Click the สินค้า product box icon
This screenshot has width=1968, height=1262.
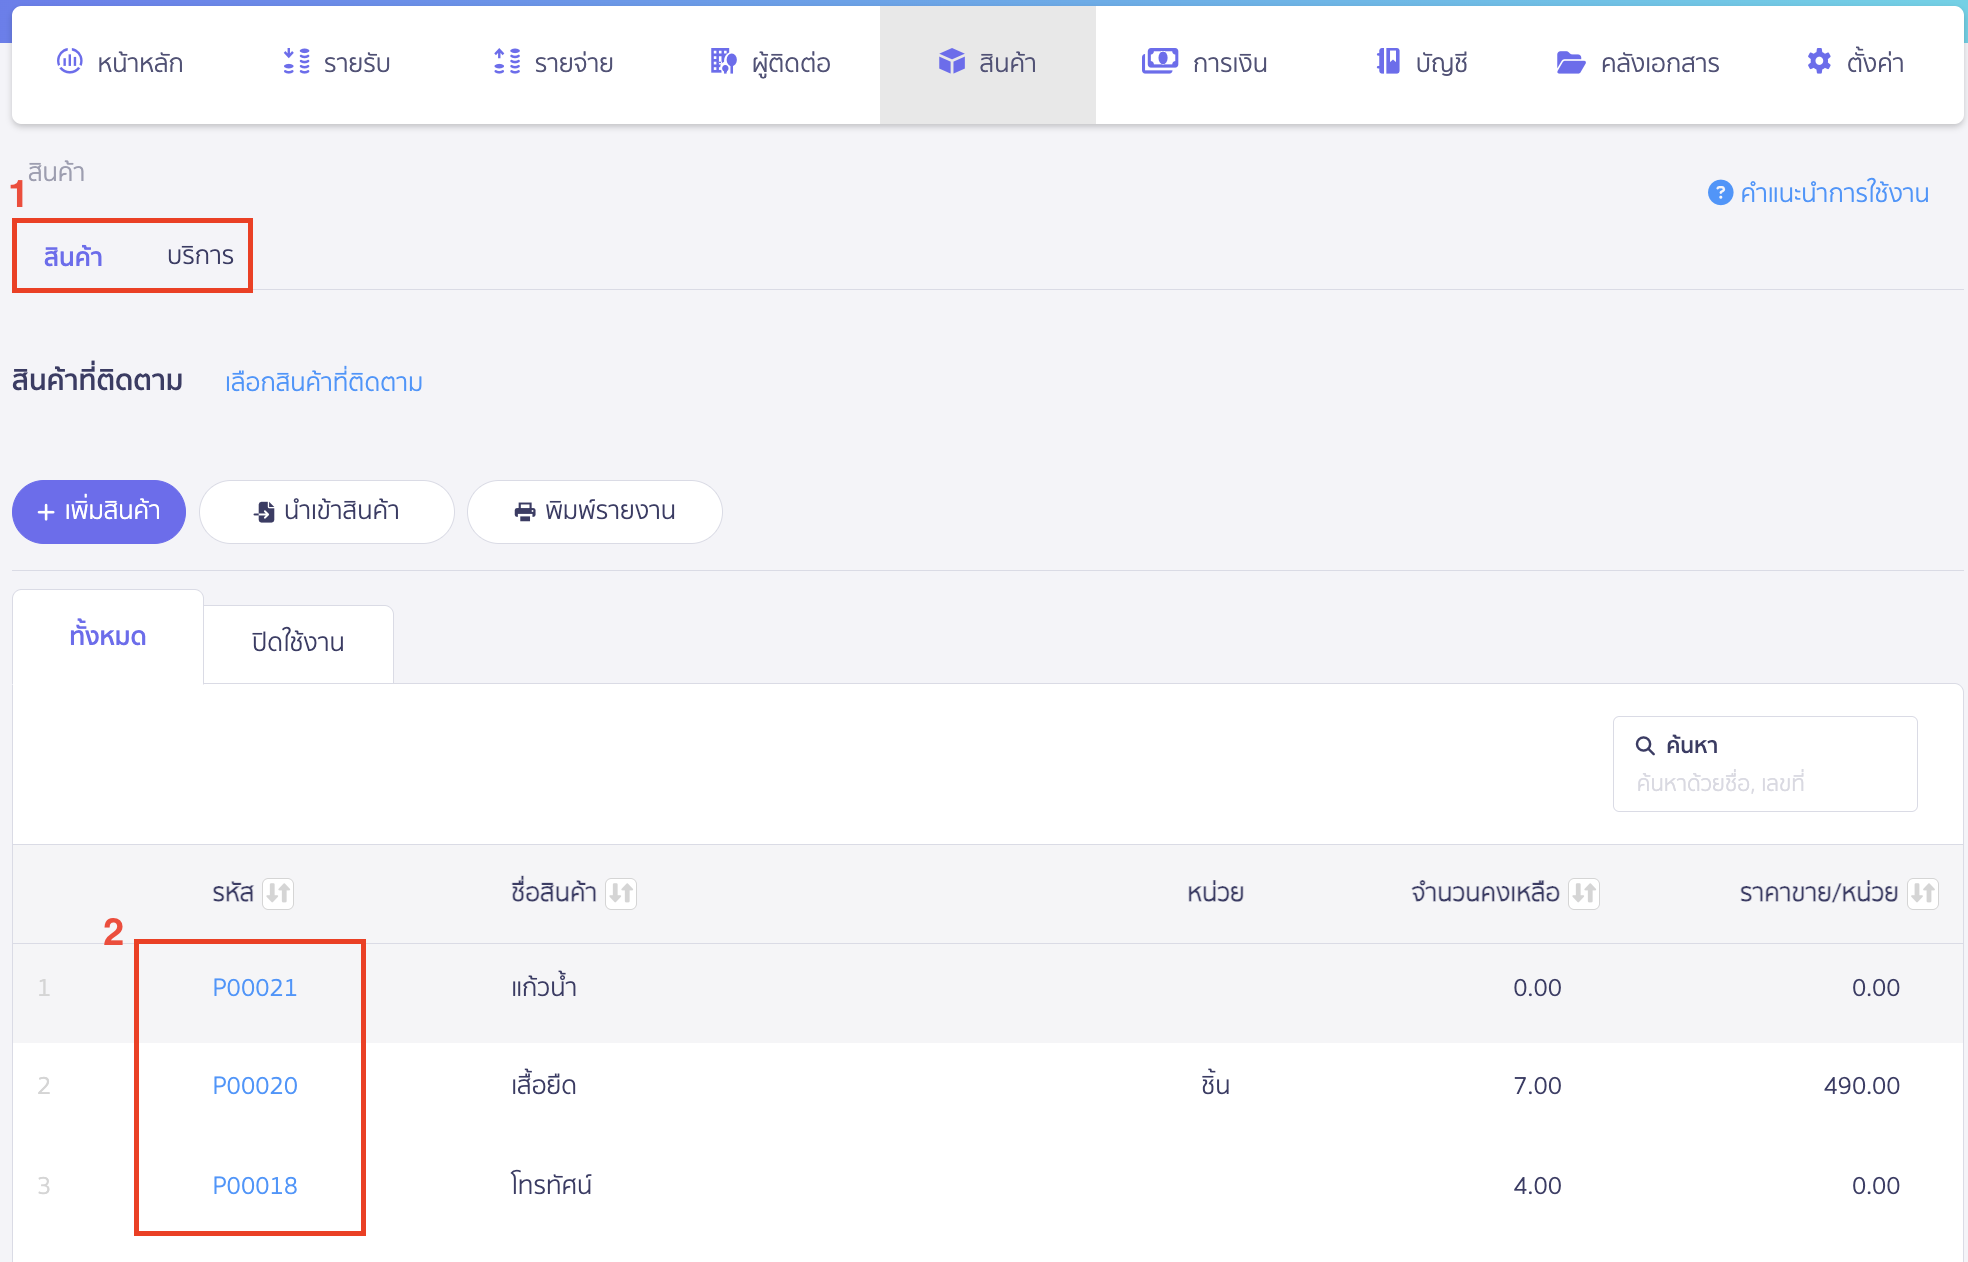948,62
